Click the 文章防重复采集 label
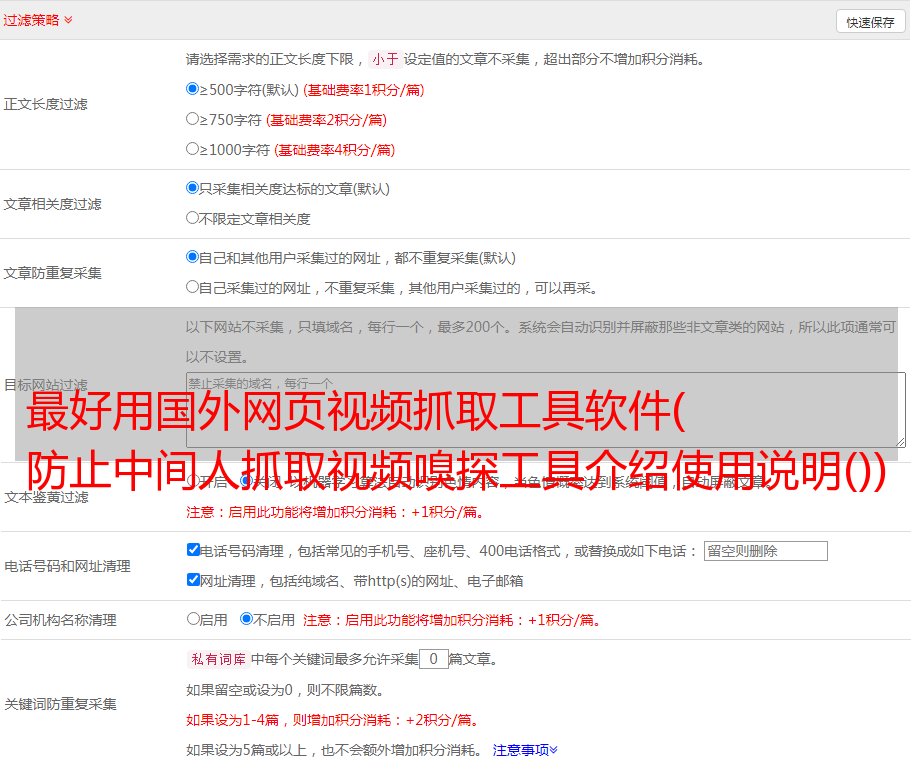The image size is (912, 768). (x=52, y=273)
